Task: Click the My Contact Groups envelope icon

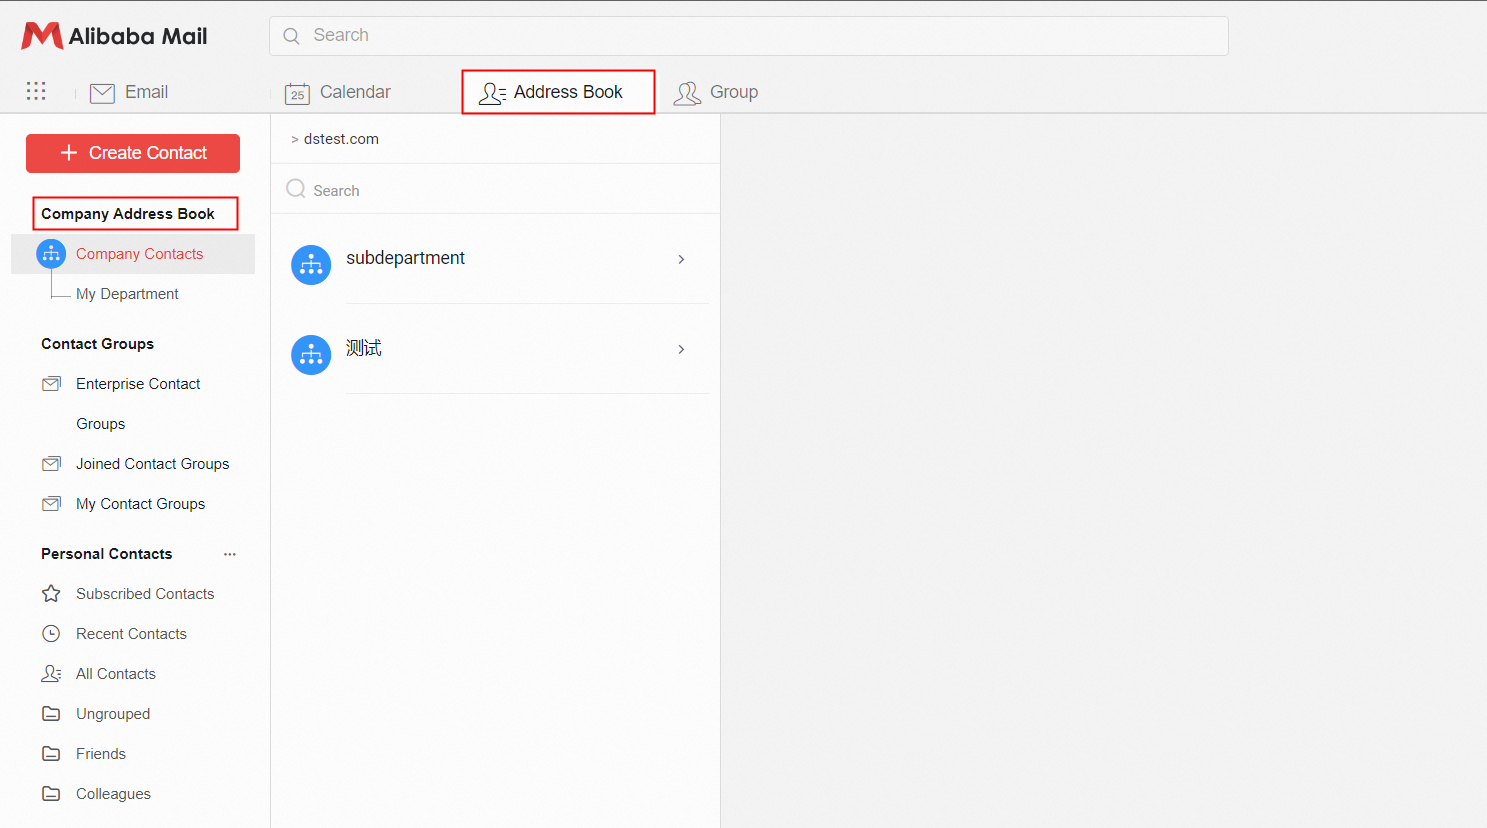Action: (51, 504)
